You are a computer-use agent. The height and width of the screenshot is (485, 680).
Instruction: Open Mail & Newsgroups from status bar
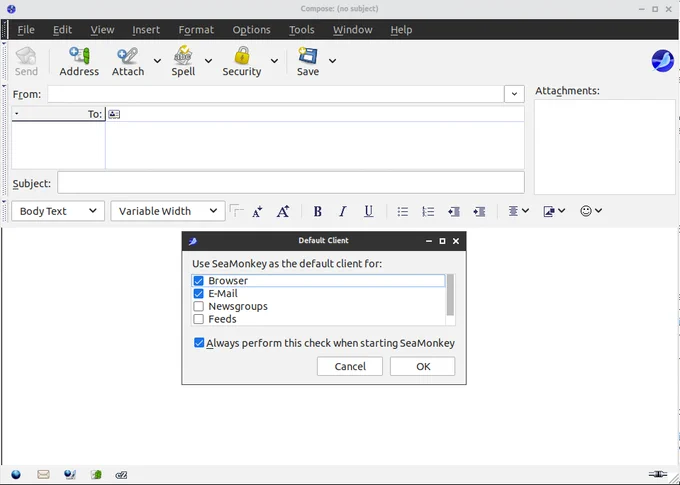[x=43, y=474]
